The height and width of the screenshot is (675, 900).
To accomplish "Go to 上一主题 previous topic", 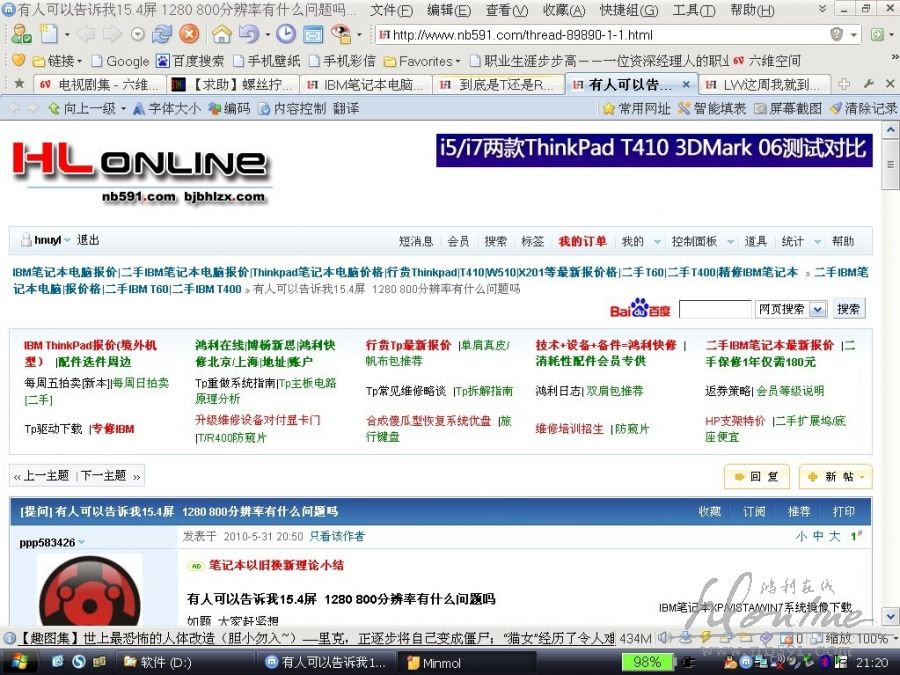I will pos(46,476).
